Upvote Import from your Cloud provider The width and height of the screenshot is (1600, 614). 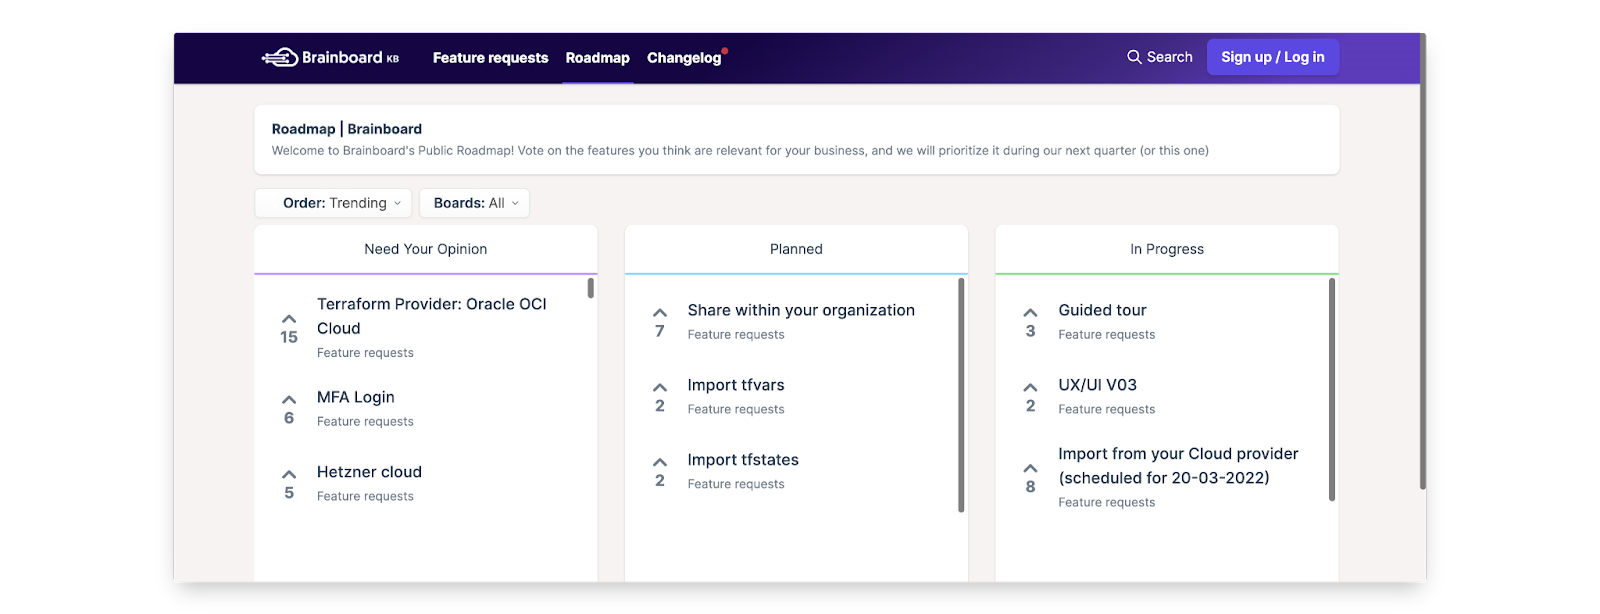[x=1031, y=469]
